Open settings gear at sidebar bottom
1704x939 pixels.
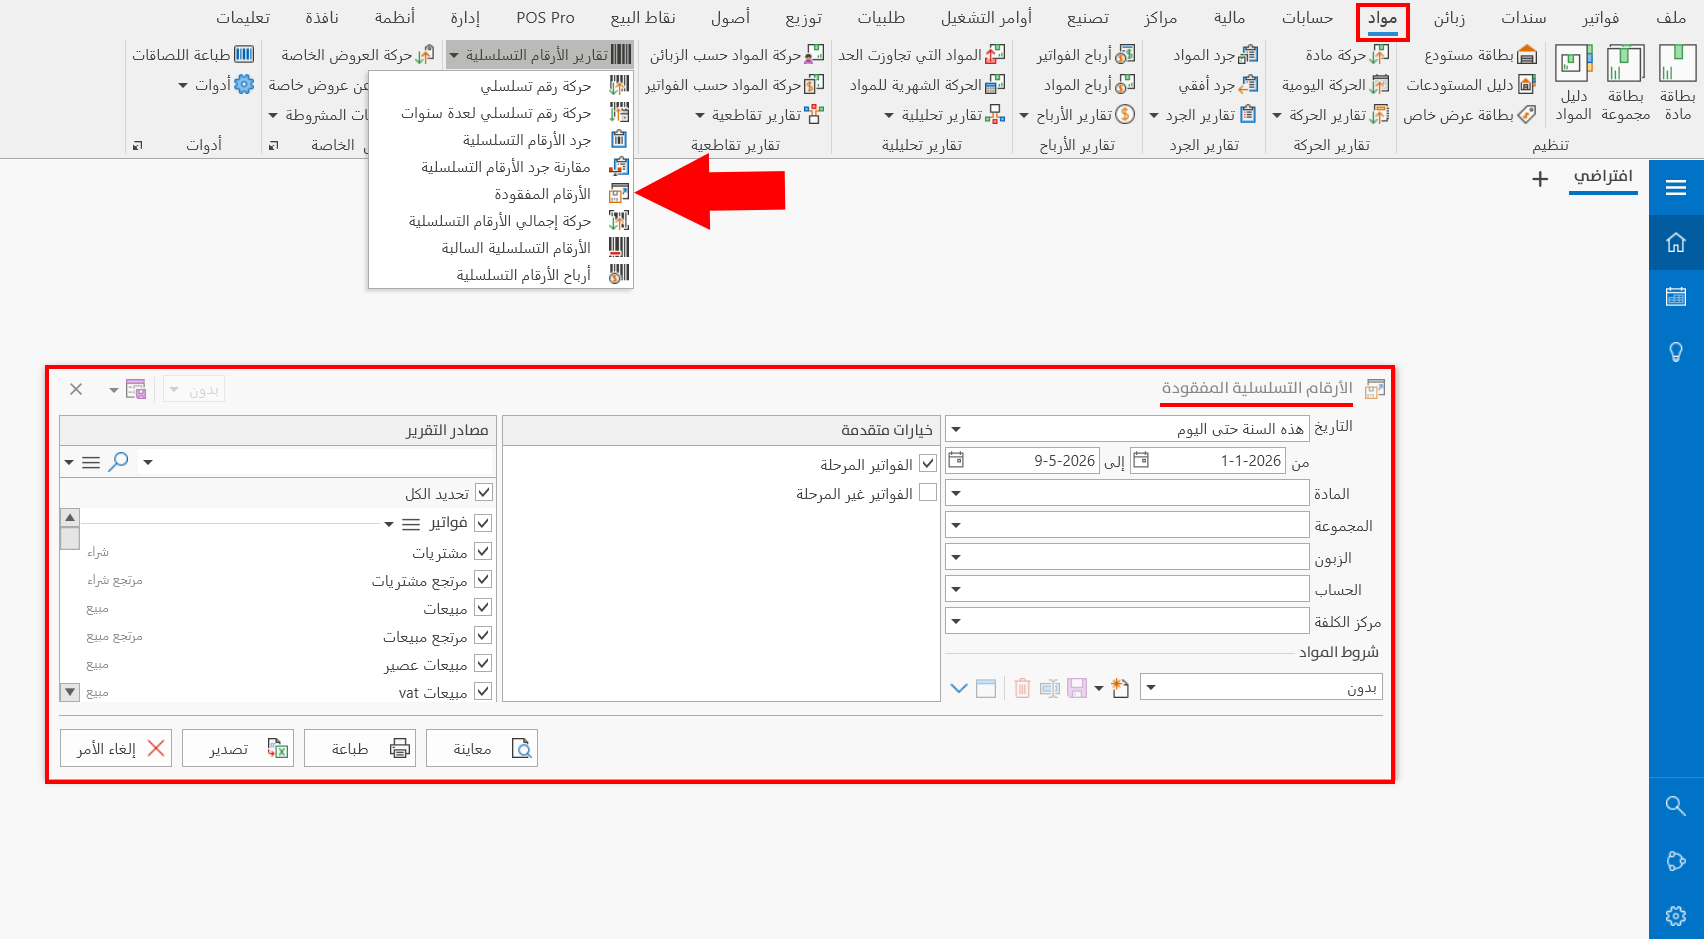[1676, 916]
